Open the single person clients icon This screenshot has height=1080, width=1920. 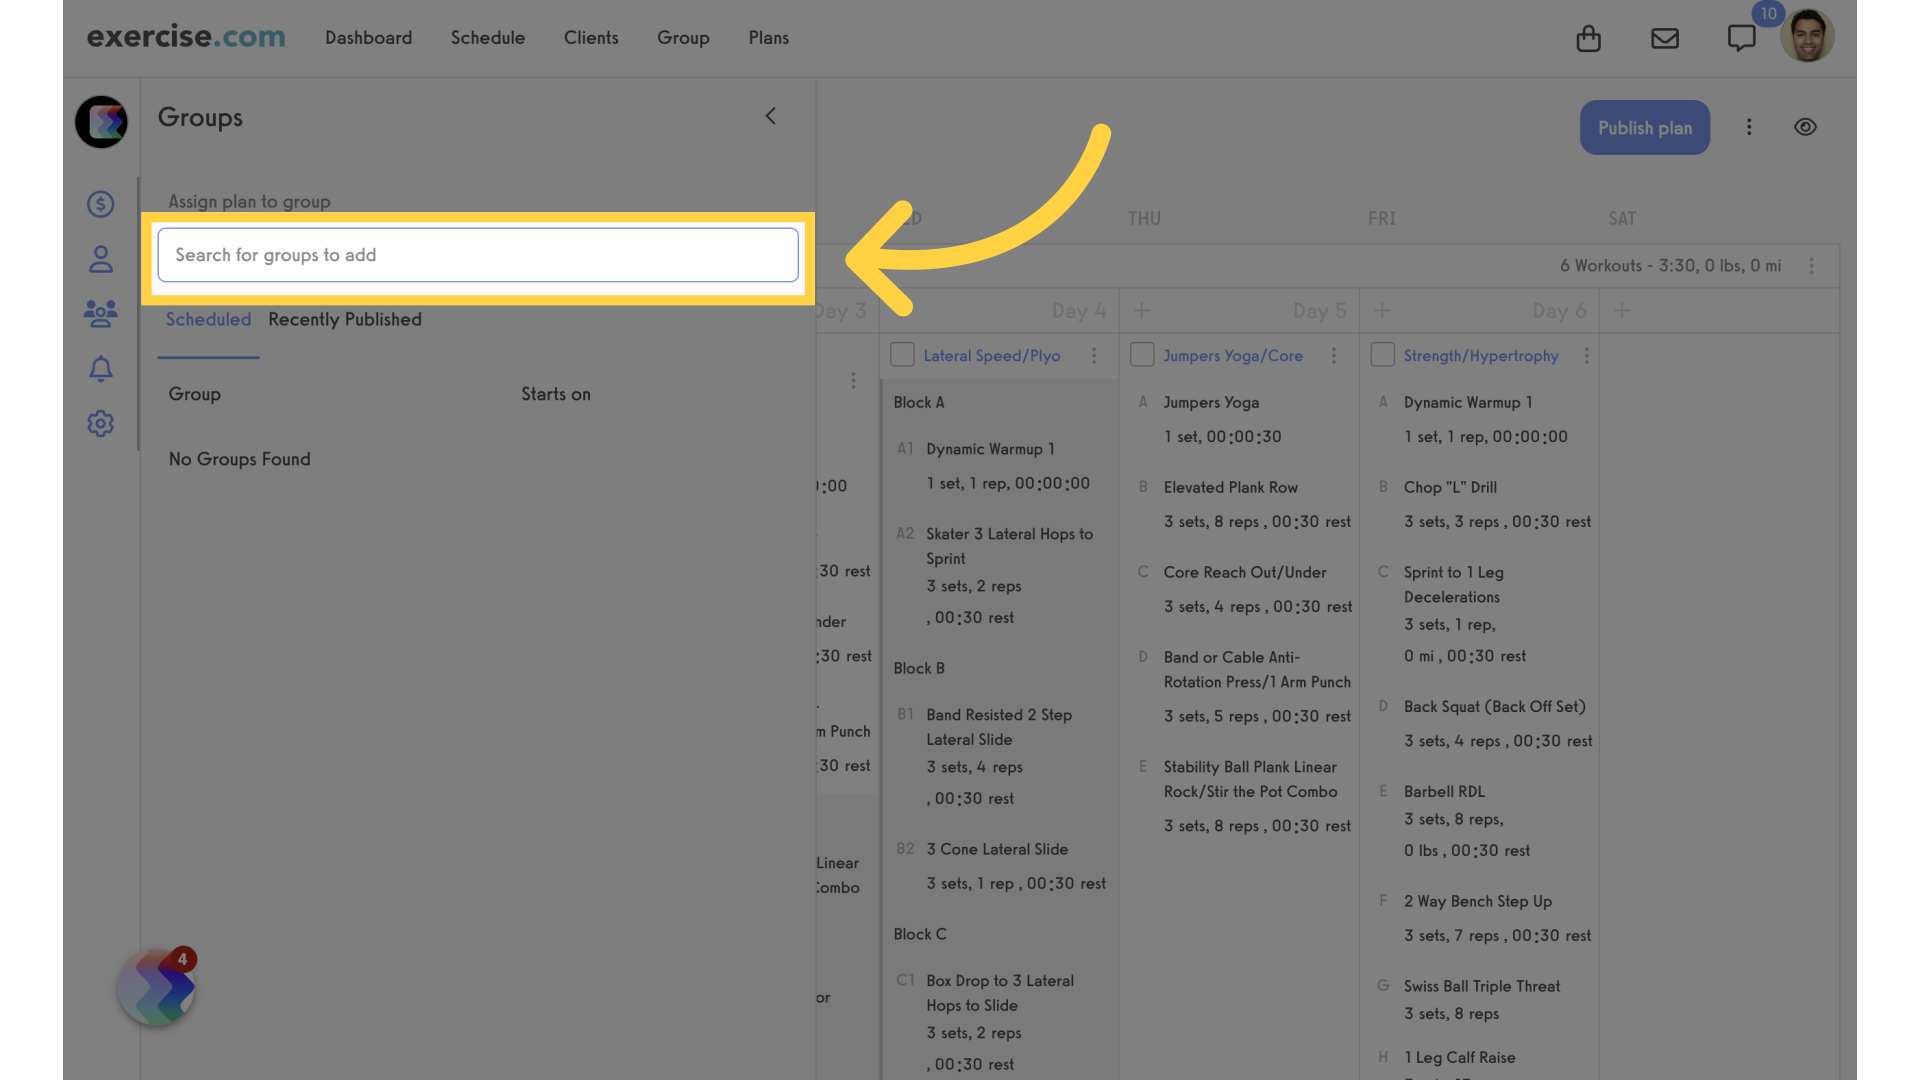coord(100,260)
